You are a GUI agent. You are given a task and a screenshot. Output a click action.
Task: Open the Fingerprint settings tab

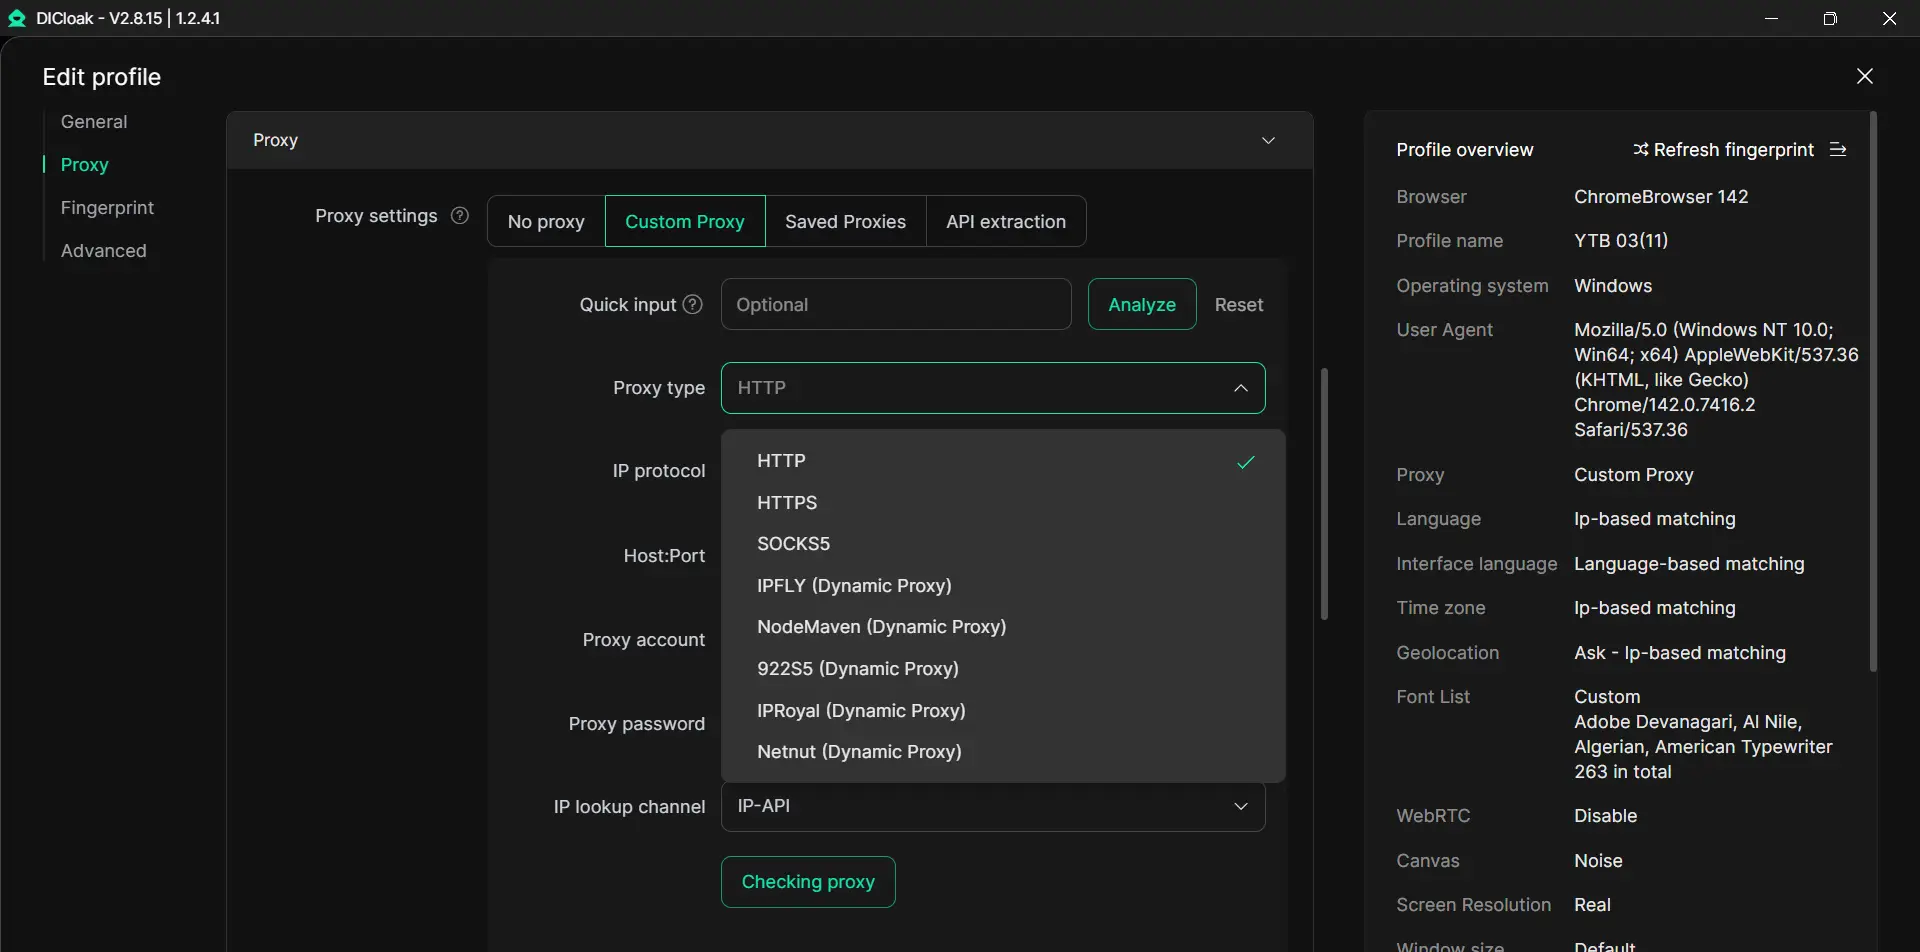107,208
